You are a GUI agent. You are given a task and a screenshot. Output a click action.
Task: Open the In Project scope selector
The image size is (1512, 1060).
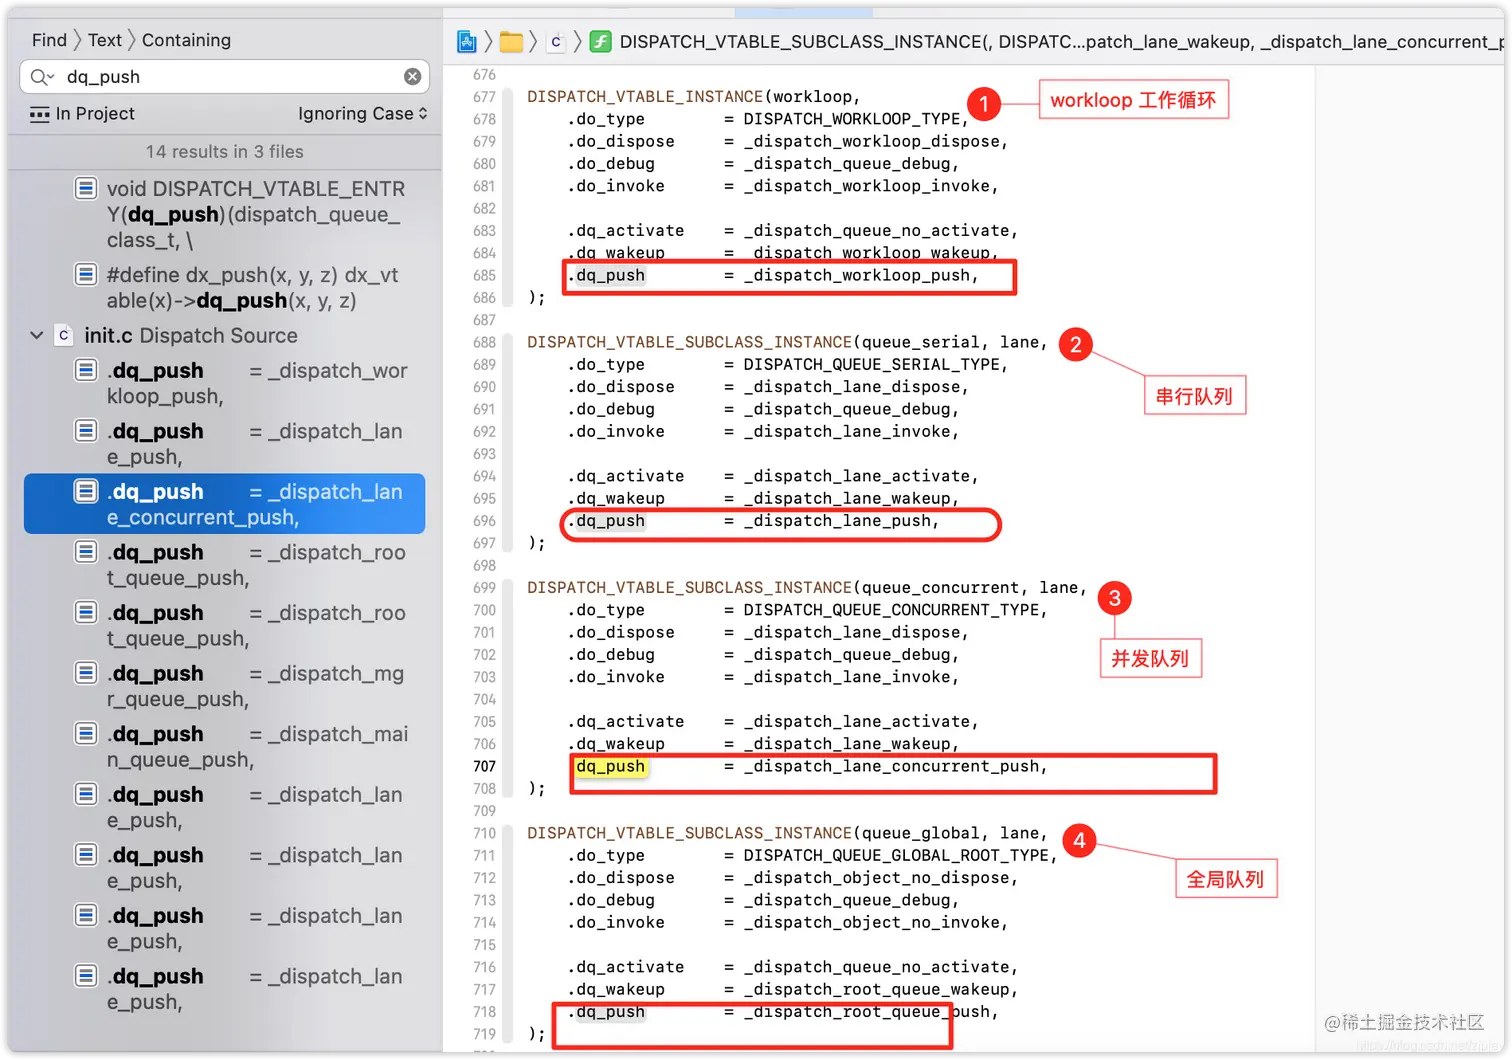pos(82,114)
